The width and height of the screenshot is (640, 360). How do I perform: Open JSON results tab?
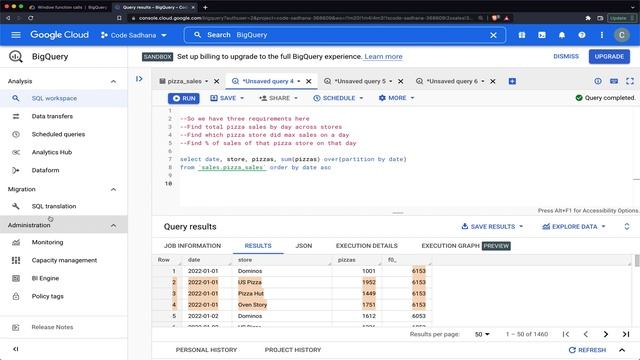pyautogui.click(x=304, y=246)
